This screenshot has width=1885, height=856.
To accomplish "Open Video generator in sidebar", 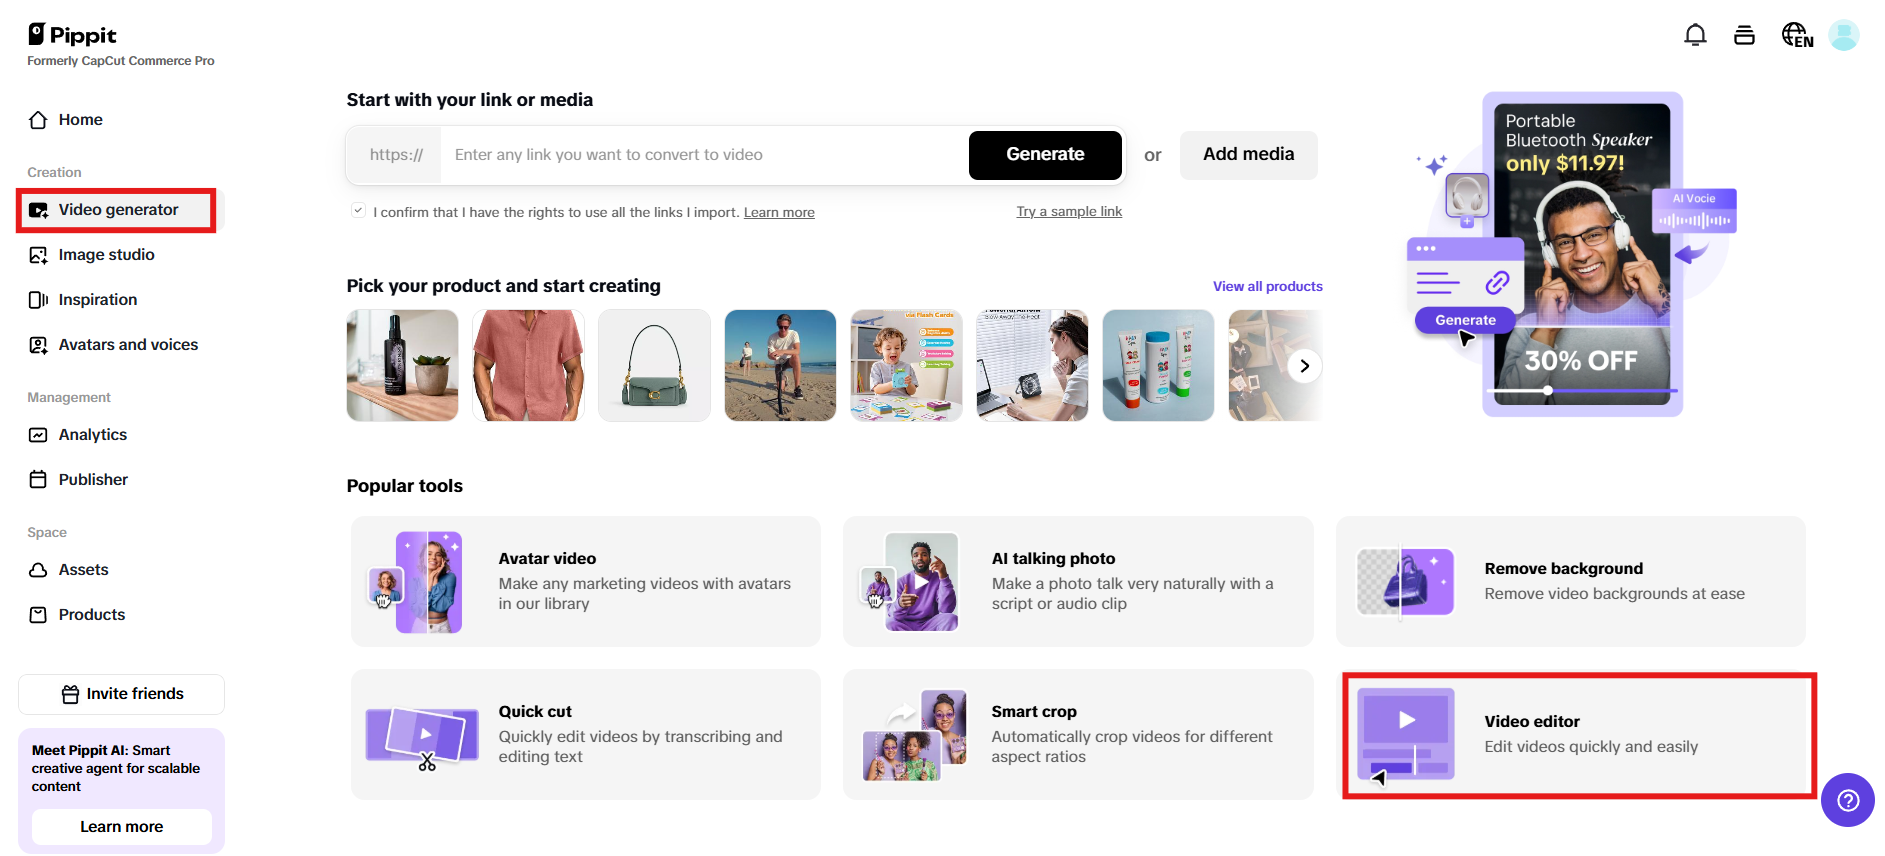I will pyautogui.click(x=120, y=210).
